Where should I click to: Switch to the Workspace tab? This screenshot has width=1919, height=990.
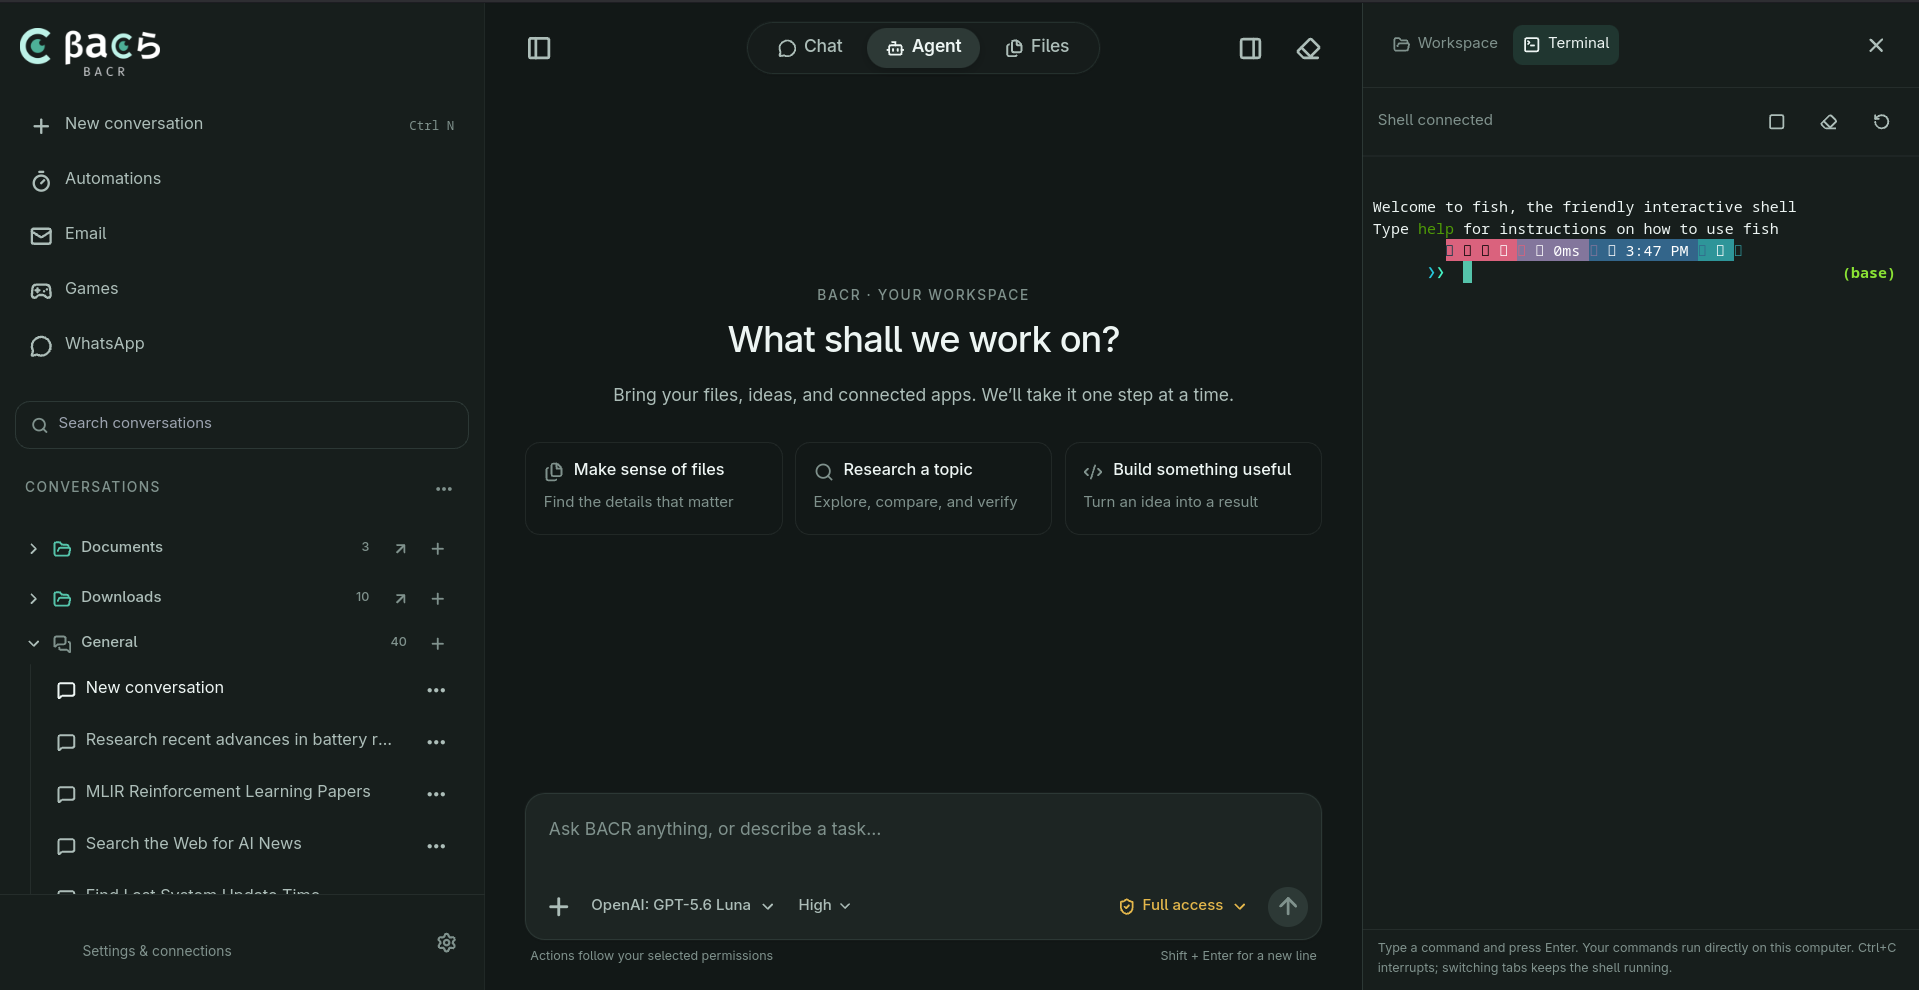(x=1445, y=44)
